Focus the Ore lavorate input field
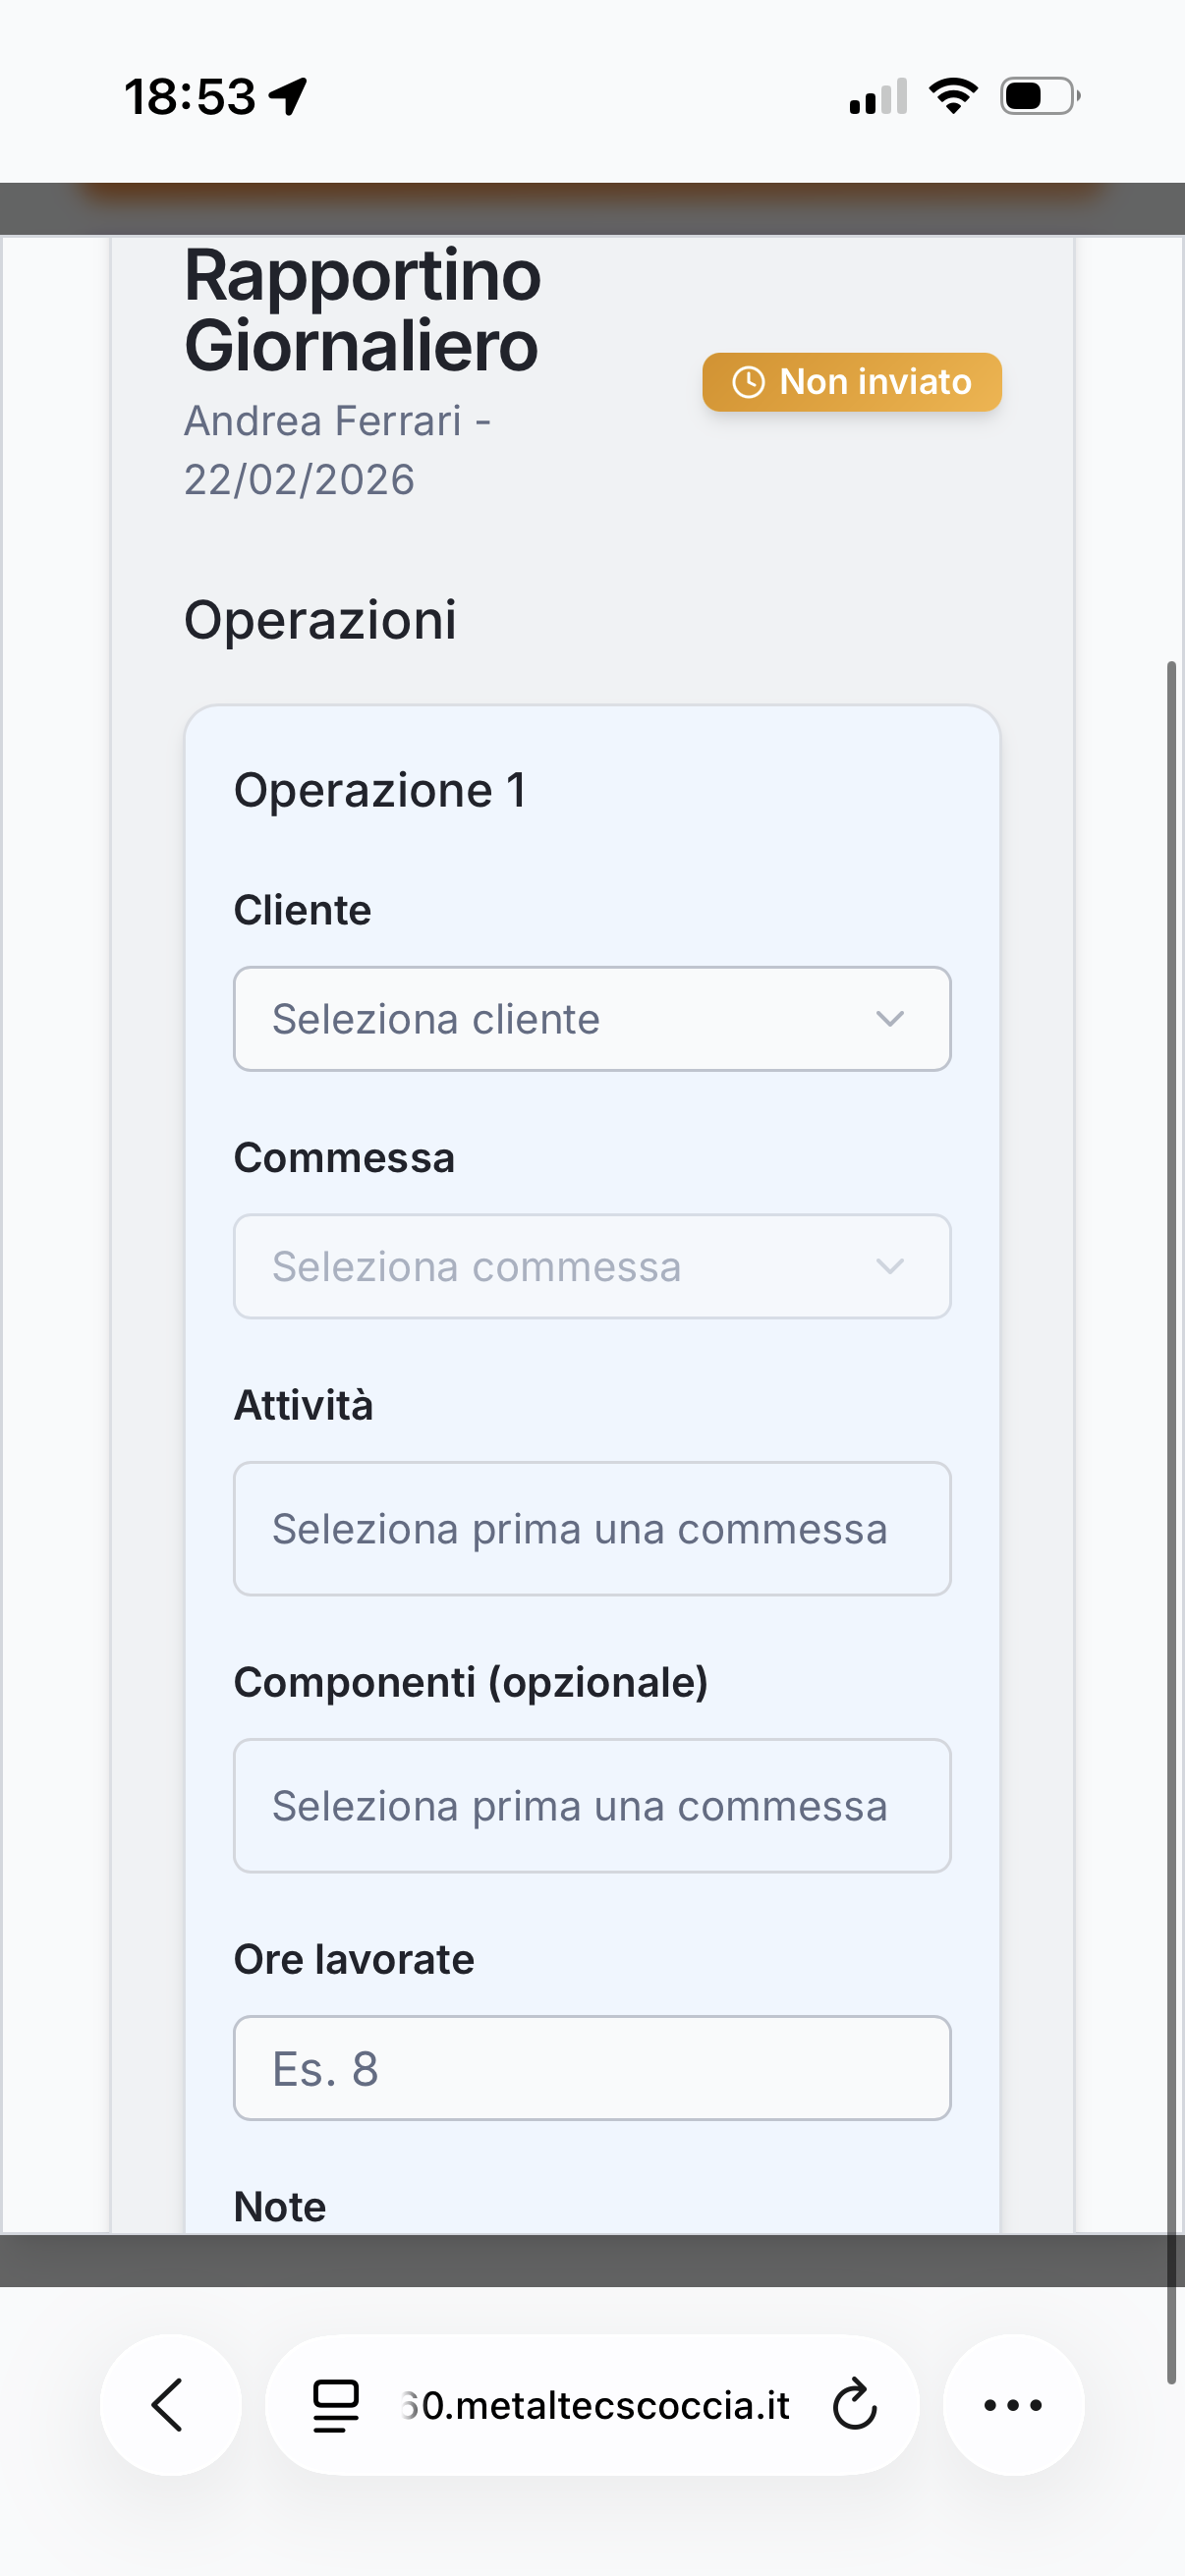This screenshot has width=1185, height=2576. point(592,2068)
